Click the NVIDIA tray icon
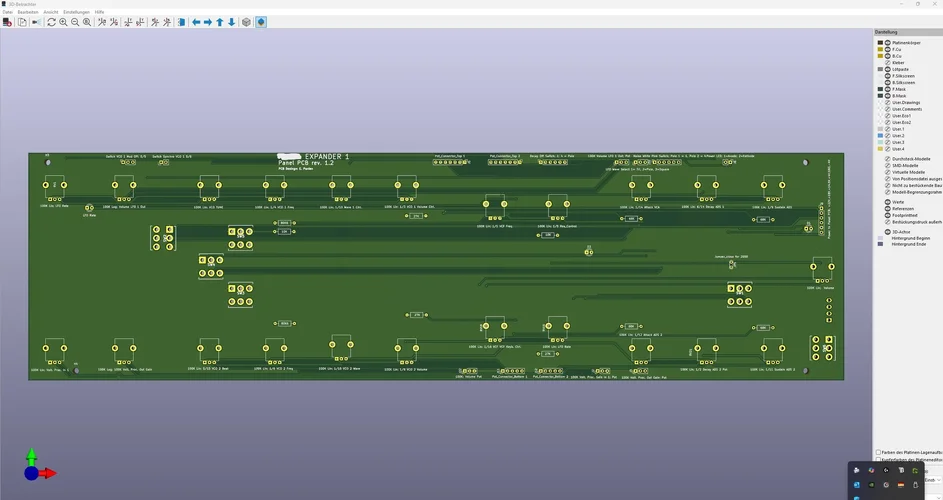Image resolution: width=943 pixels, height=500 pixels. (871, 485)
